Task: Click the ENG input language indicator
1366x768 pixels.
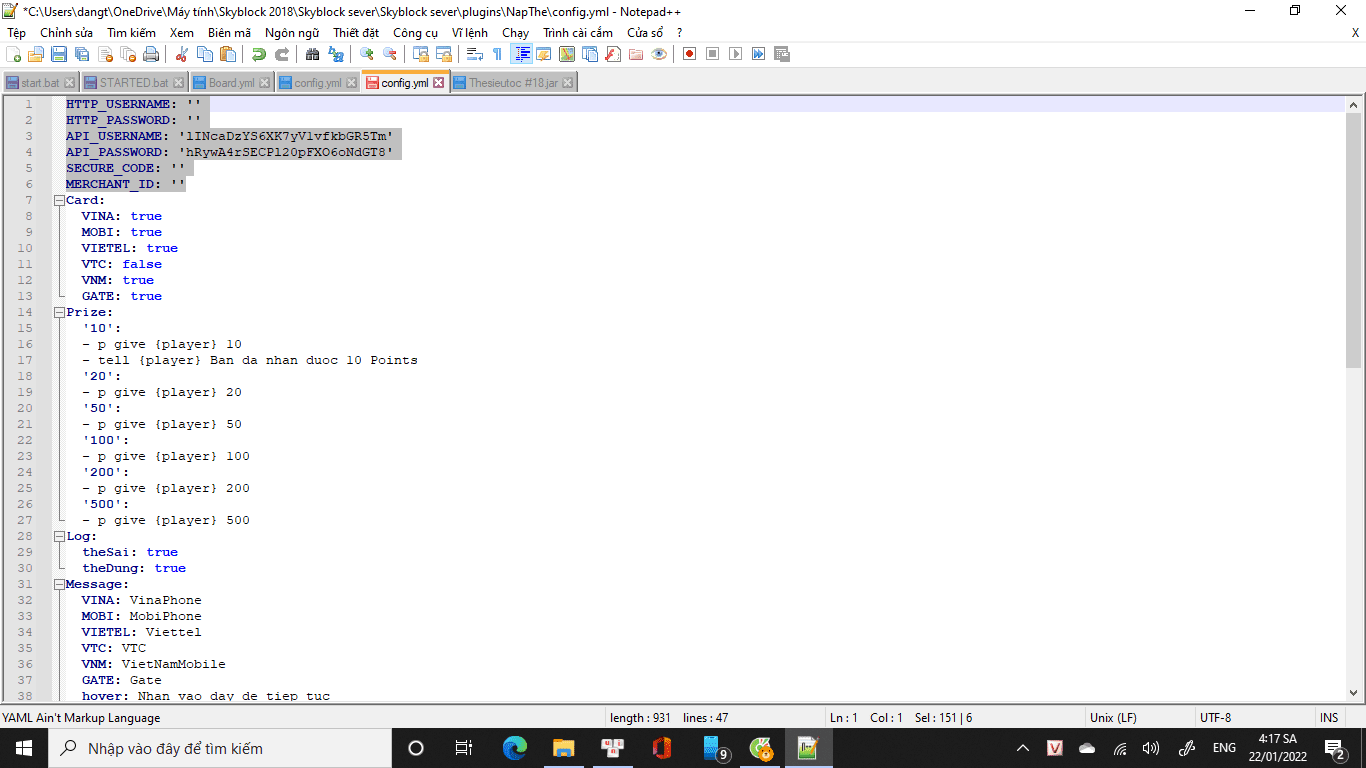Action: (1224, 748)
